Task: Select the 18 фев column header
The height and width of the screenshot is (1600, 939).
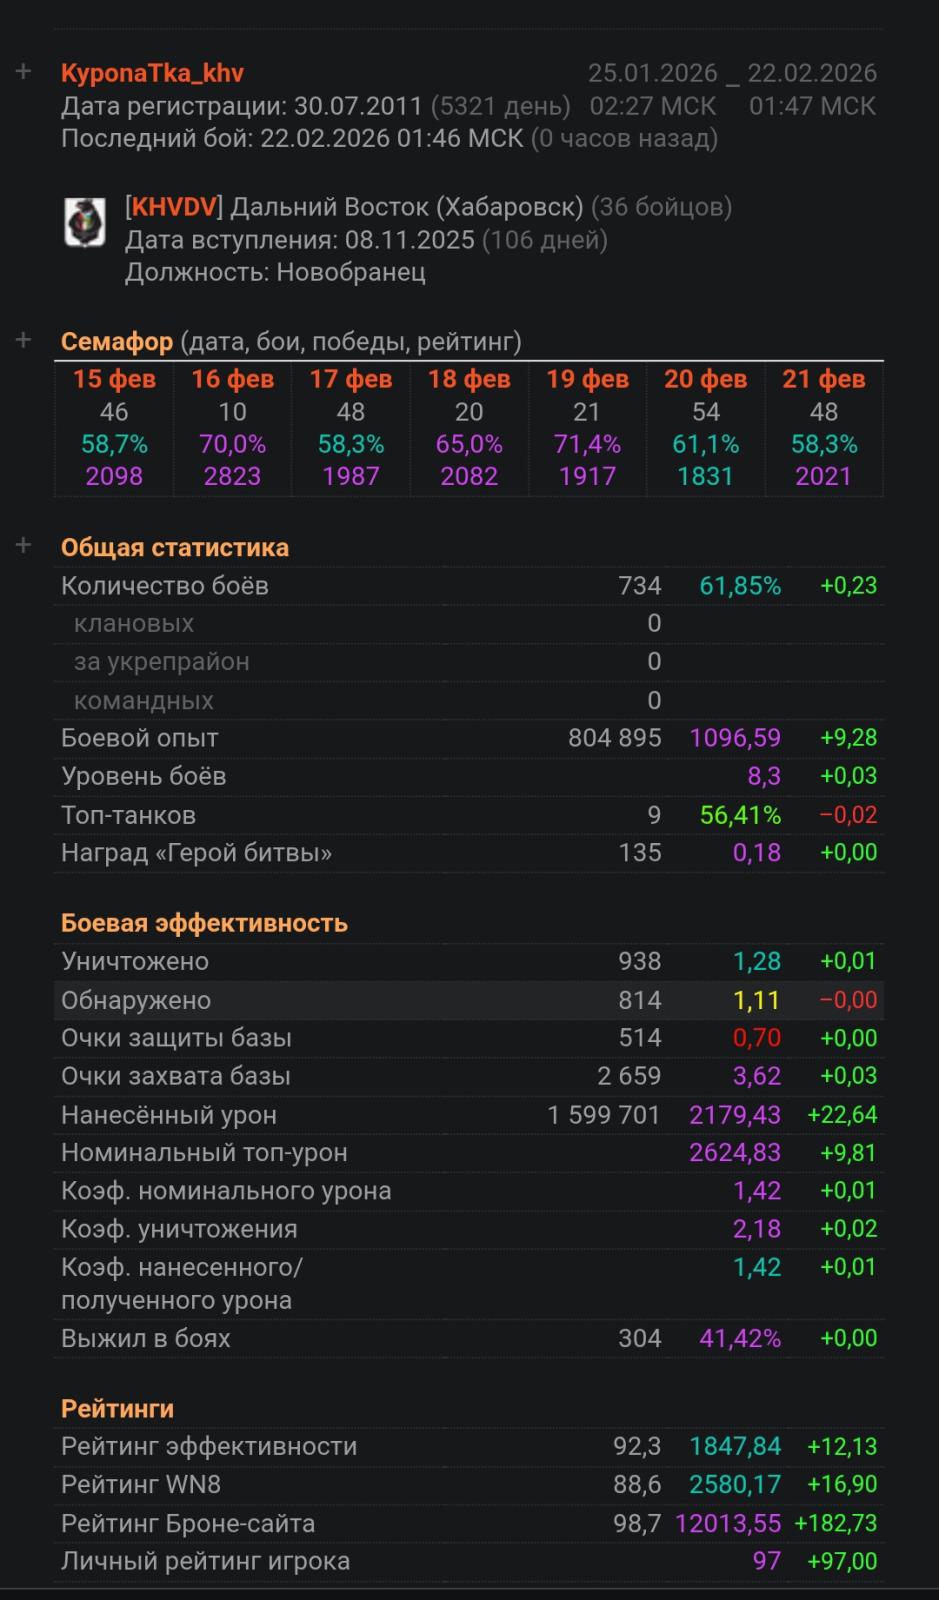Action: tap(469, 379)
